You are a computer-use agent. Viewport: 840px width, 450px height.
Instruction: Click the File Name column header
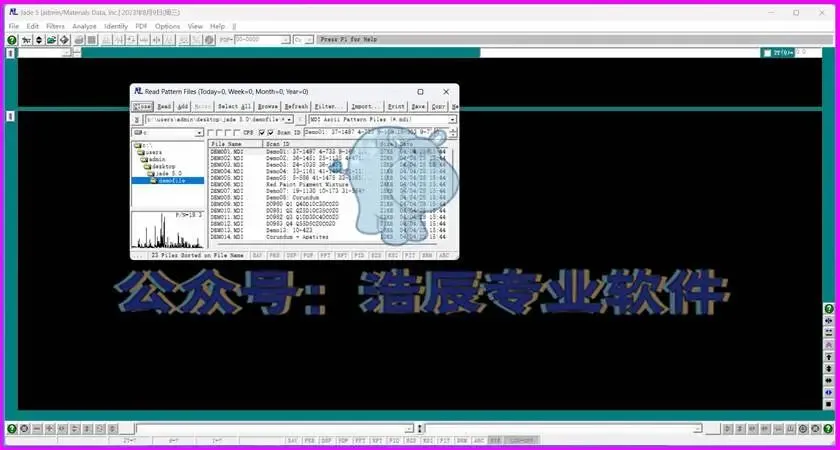click(x=236, y=144)
